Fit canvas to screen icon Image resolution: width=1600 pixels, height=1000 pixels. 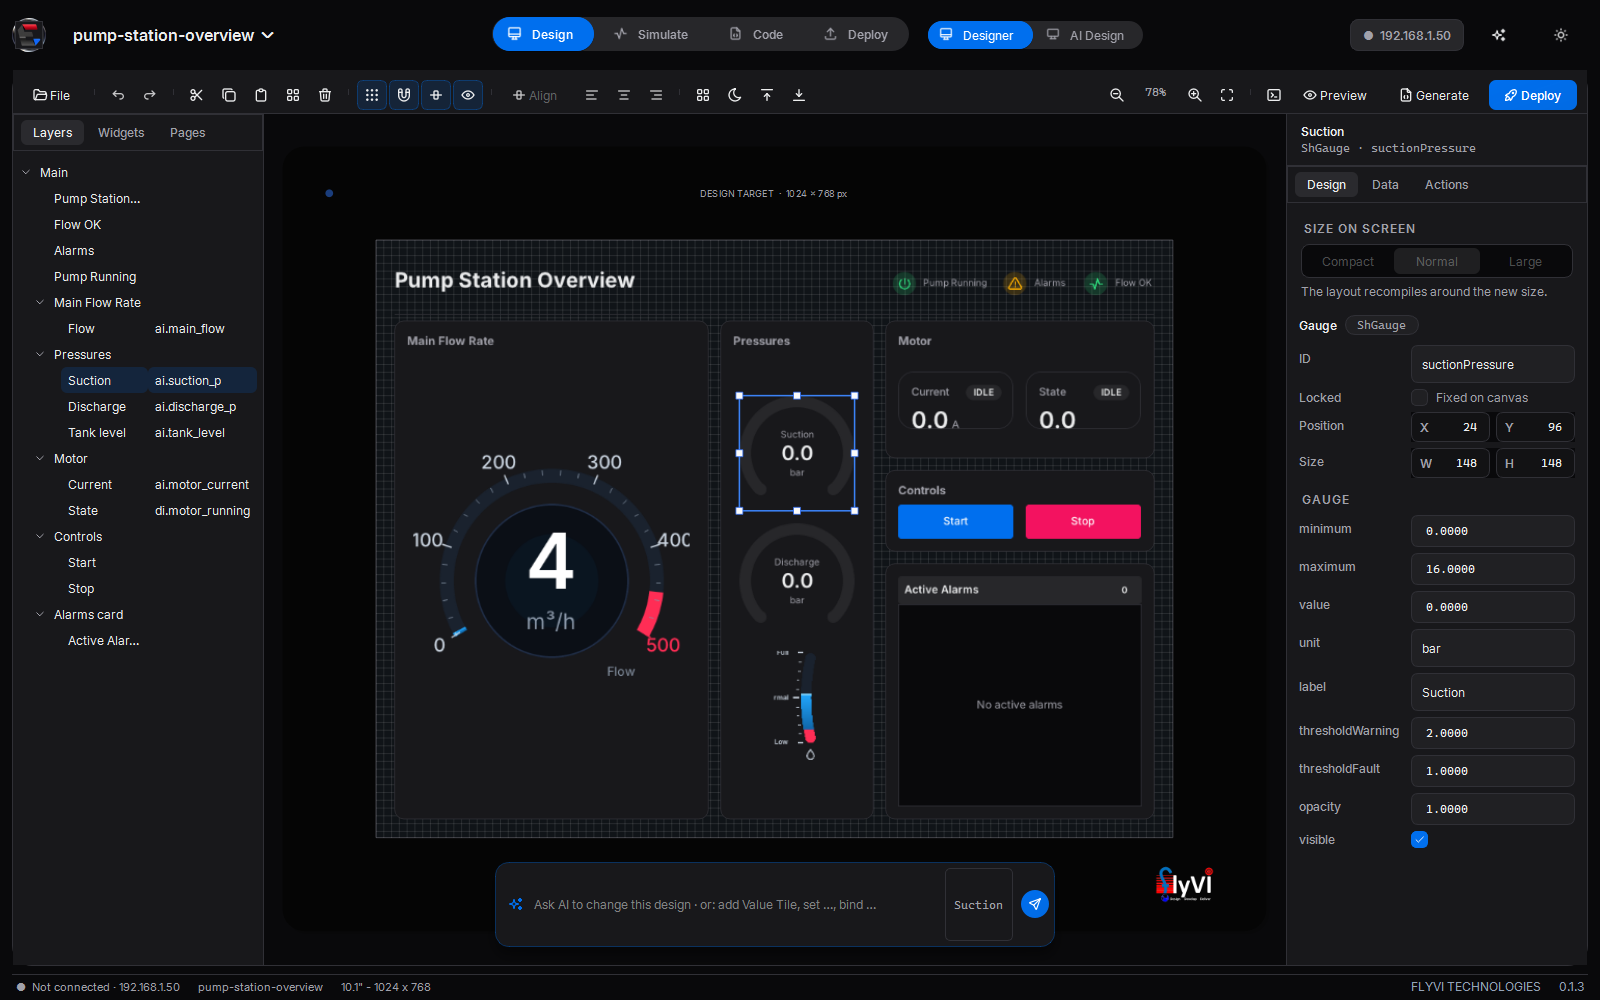pyautogui.click(x=1227, y=95)
